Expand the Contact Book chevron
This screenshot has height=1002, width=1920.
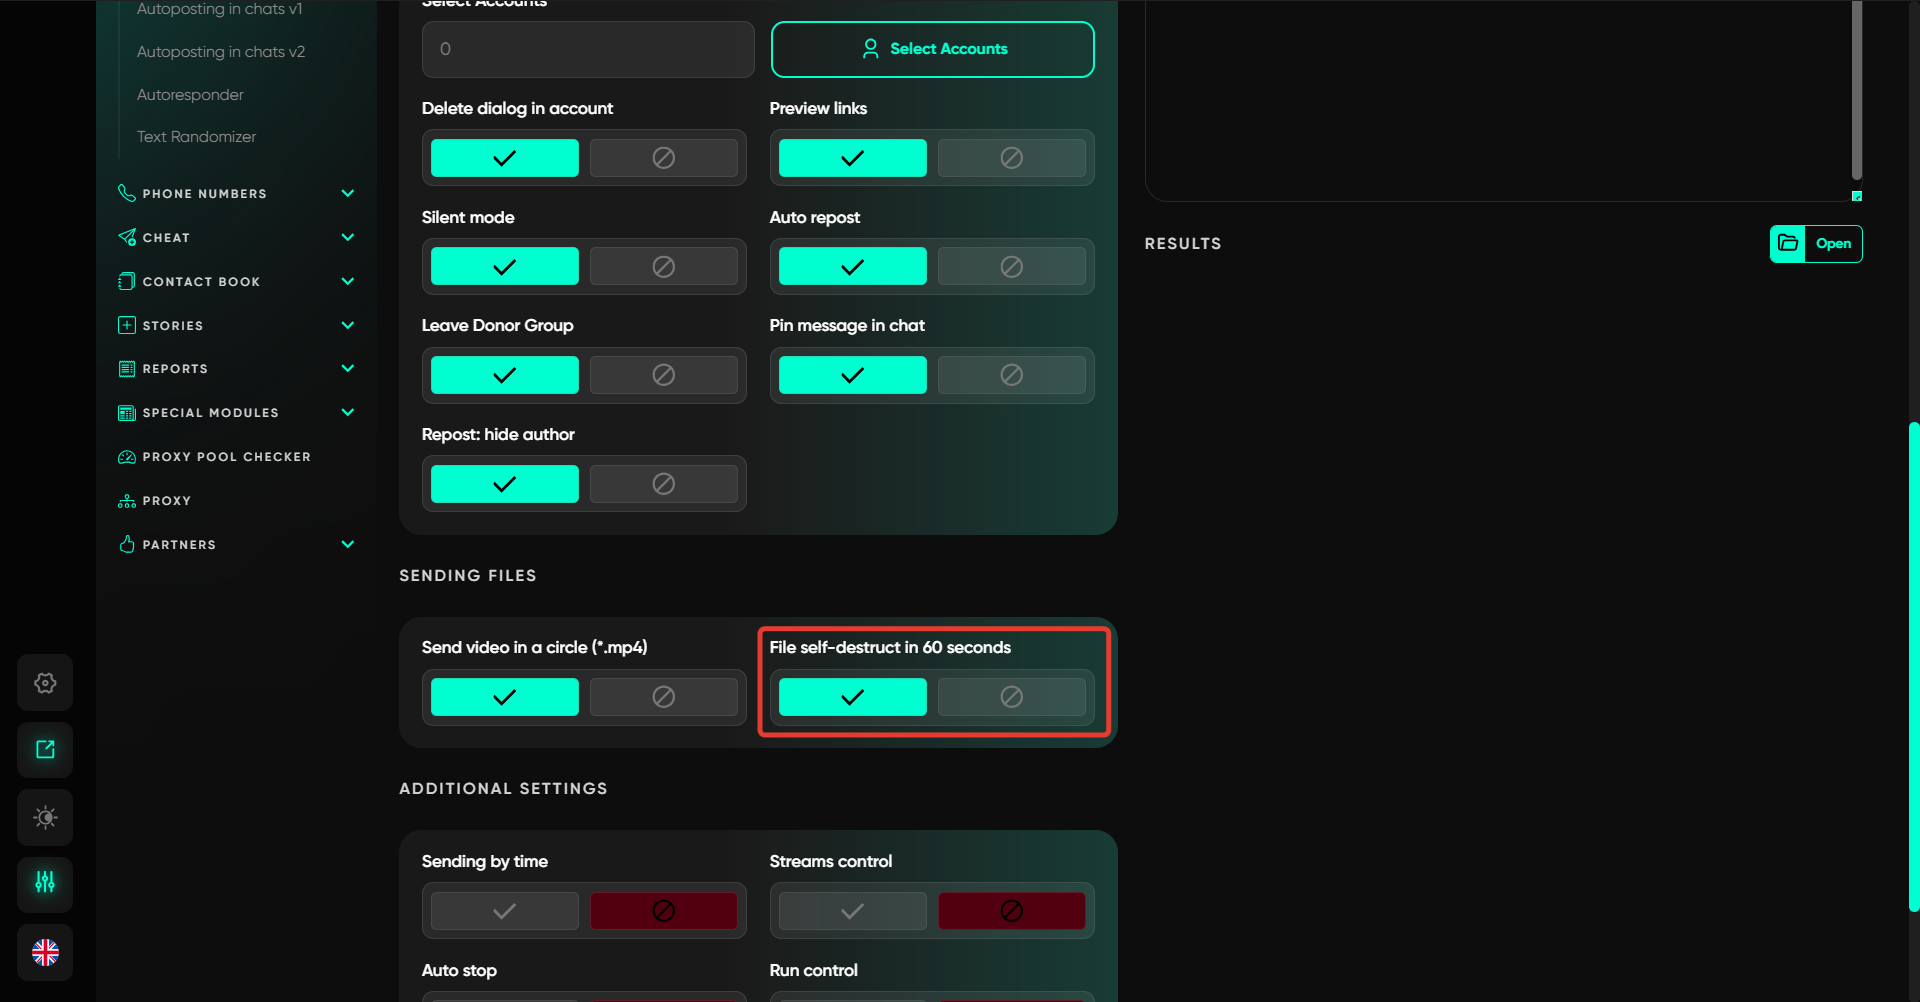click(x=347, y=282)
